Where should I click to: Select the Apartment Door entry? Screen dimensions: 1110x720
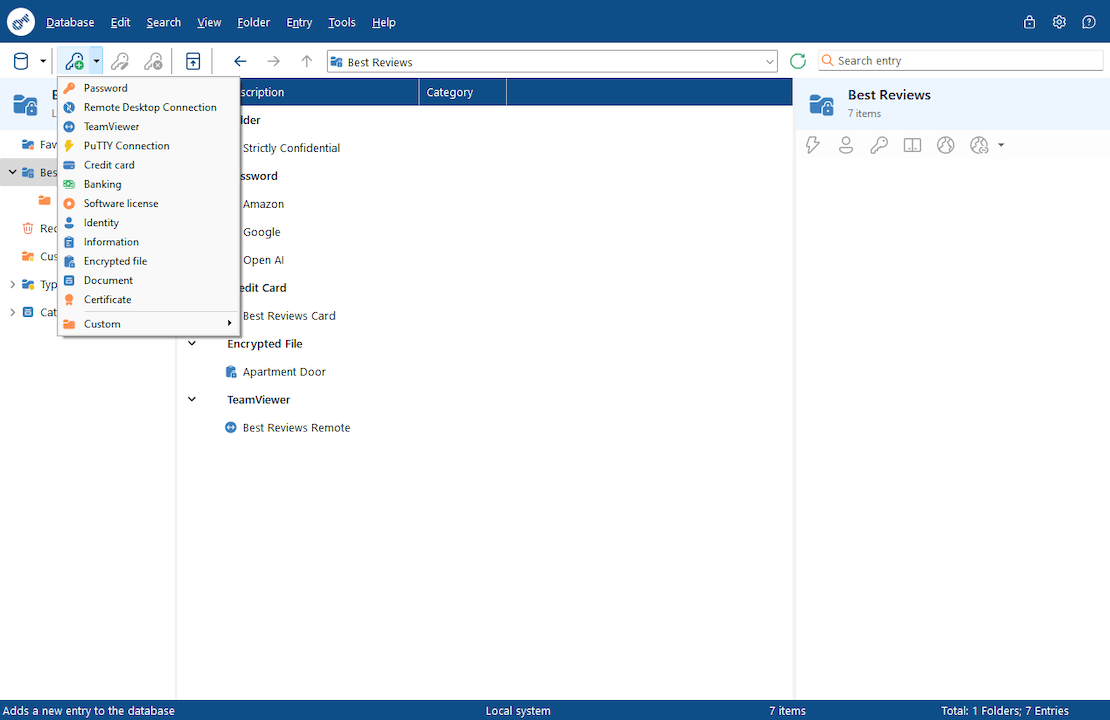pyautogui.click(x=284, y=372)
